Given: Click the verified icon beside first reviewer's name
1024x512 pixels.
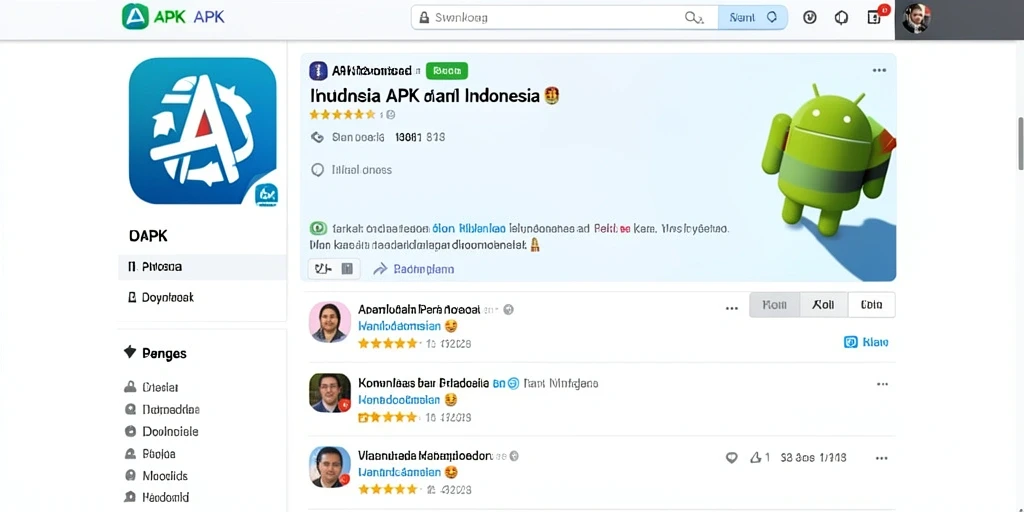Looking at the screenshot, I should pos(508,310).
